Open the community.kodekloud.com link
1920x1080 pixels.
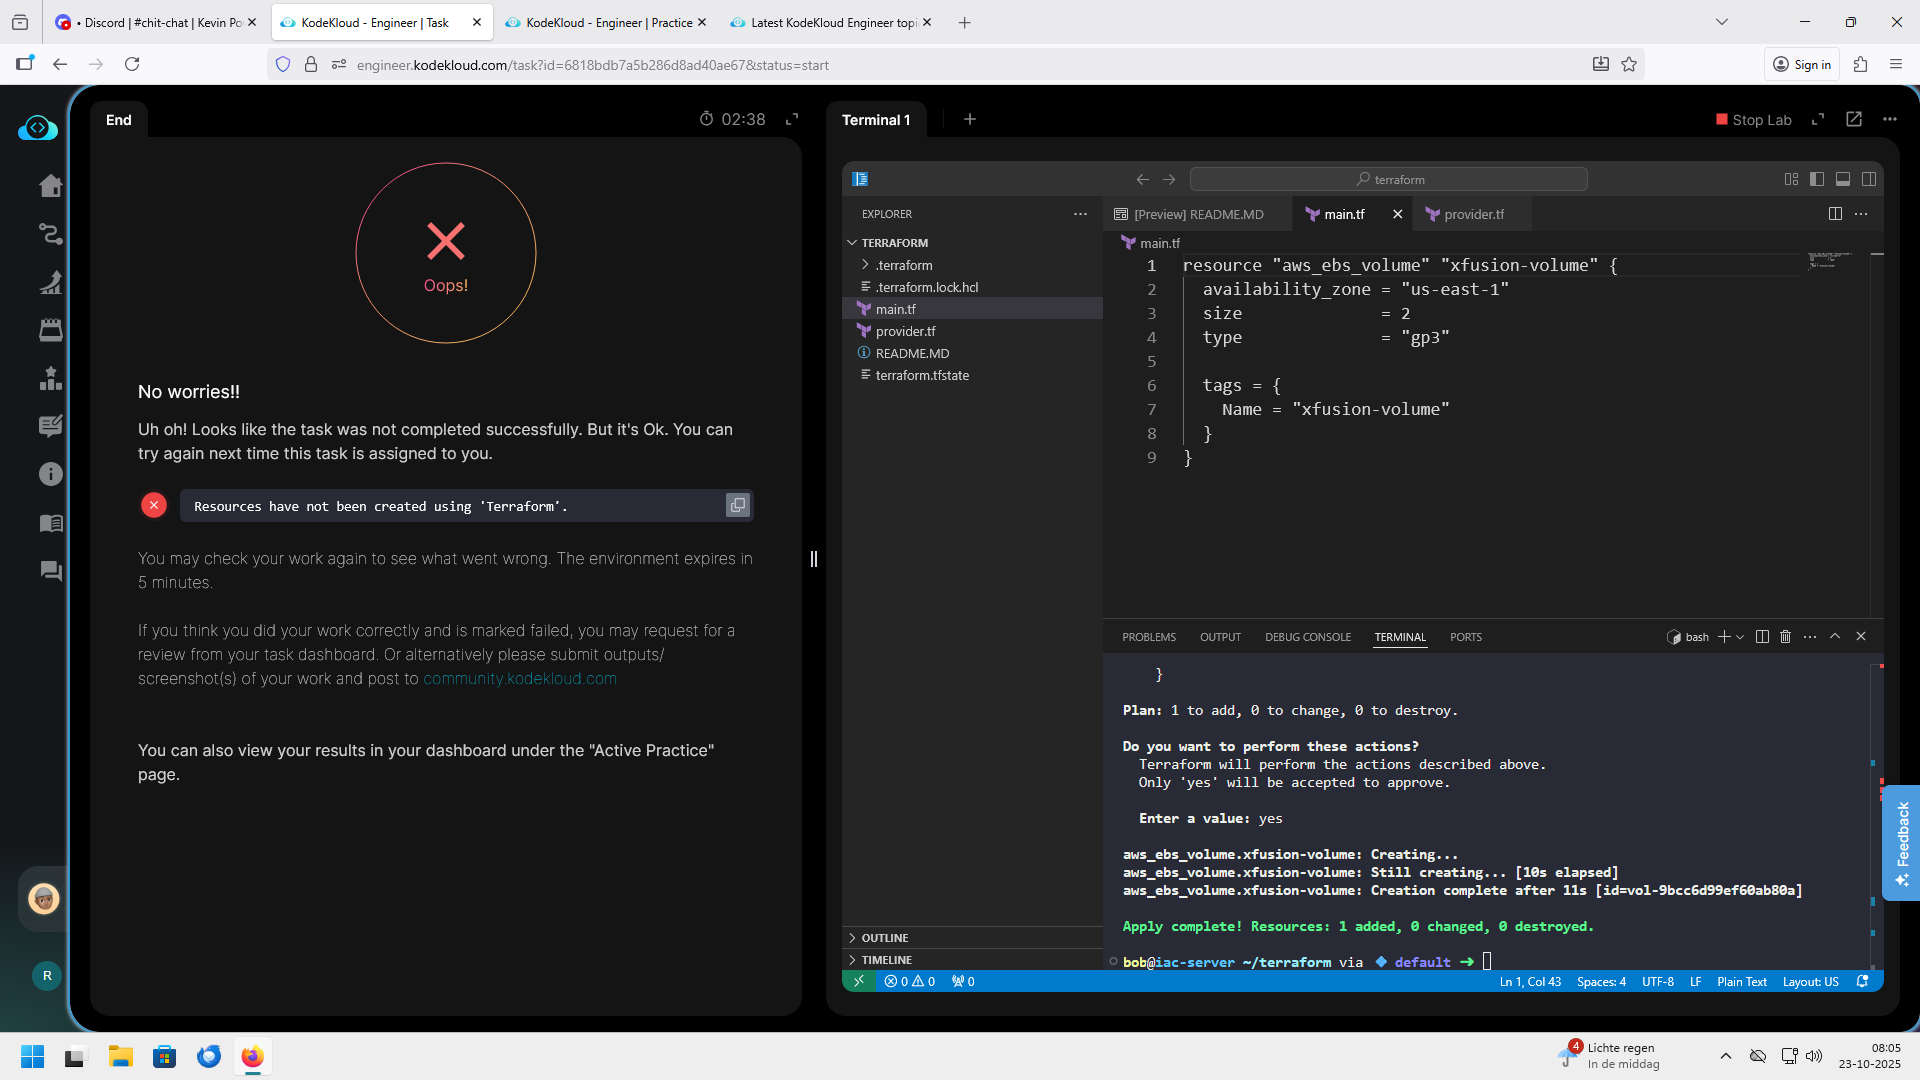pos(519,679)
